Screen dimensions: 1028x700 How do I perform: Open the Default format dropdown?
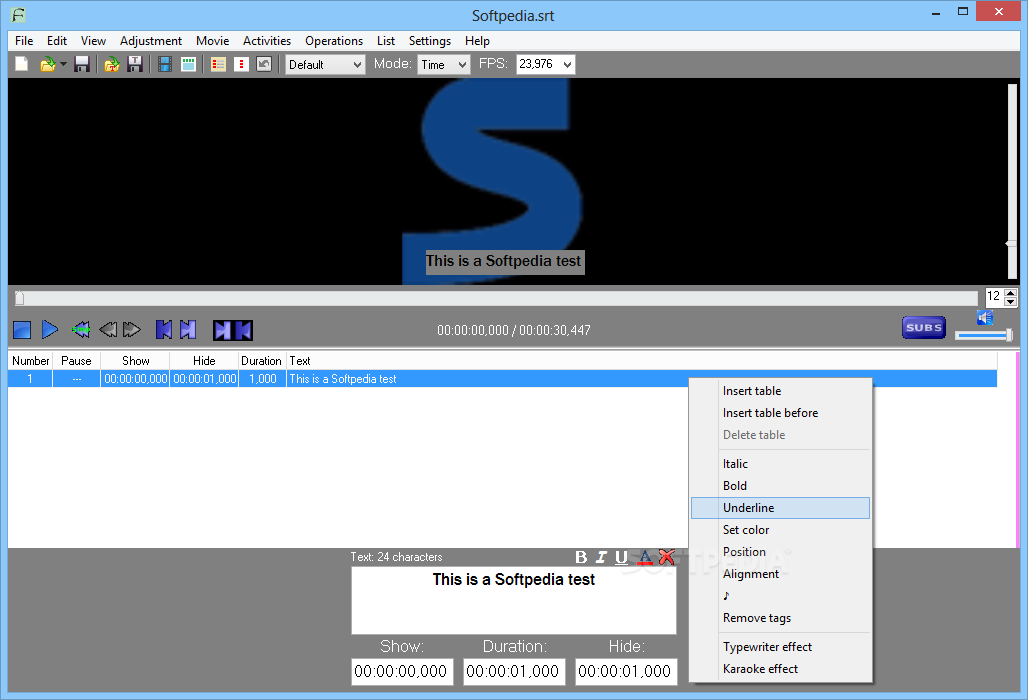[325, 64]
